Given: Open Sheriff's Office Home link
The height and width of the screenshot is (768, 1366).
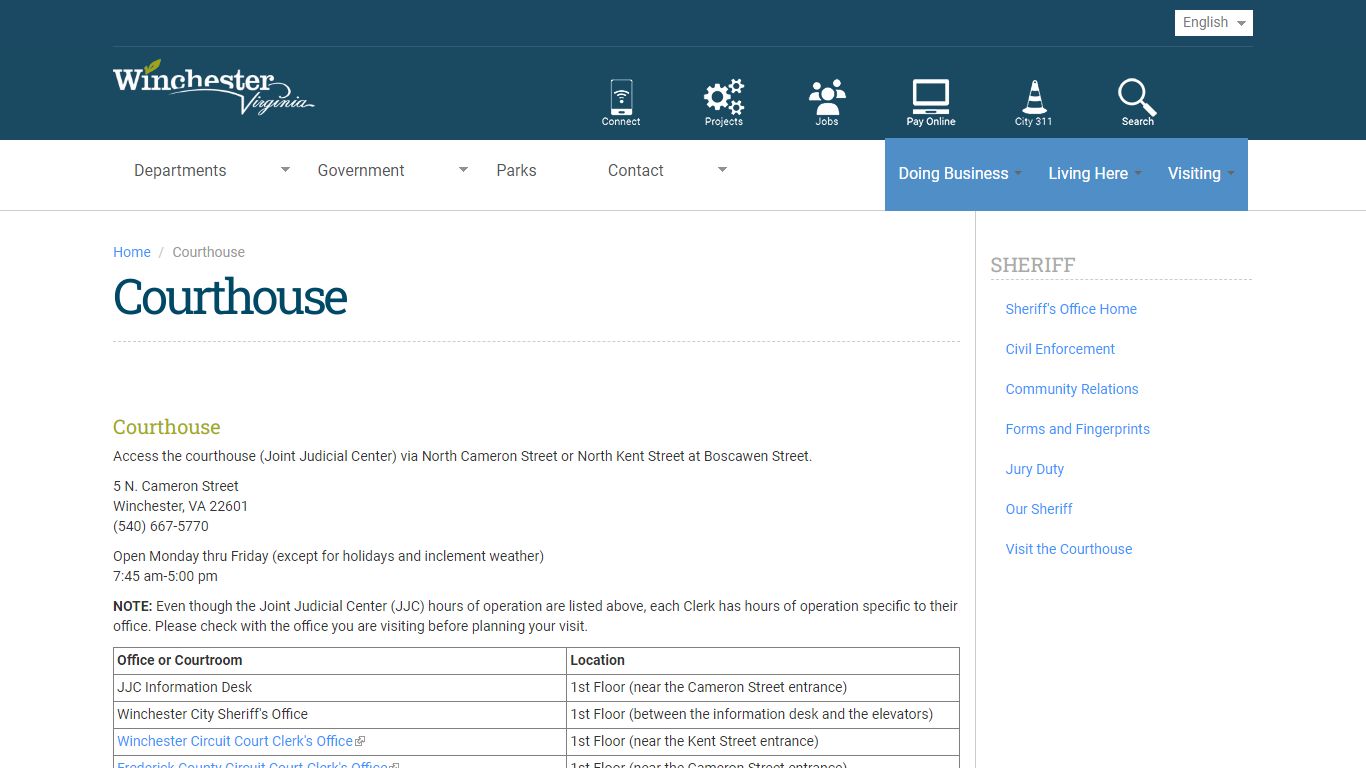Looking at the screenshot, I should pos(1071,309).
